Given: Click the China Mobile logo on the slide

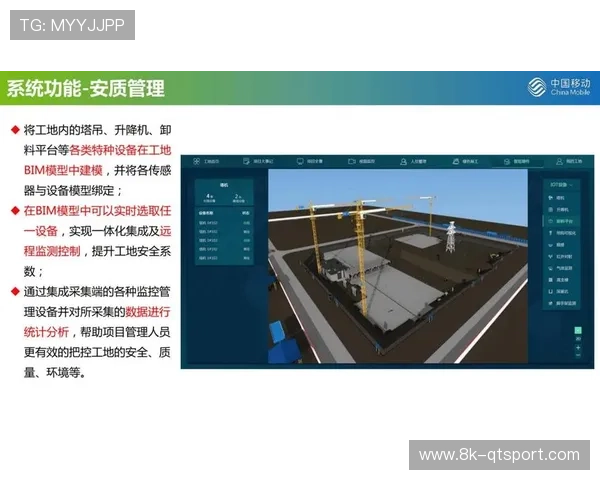Looking at the screenshot, I should (559, 87).
